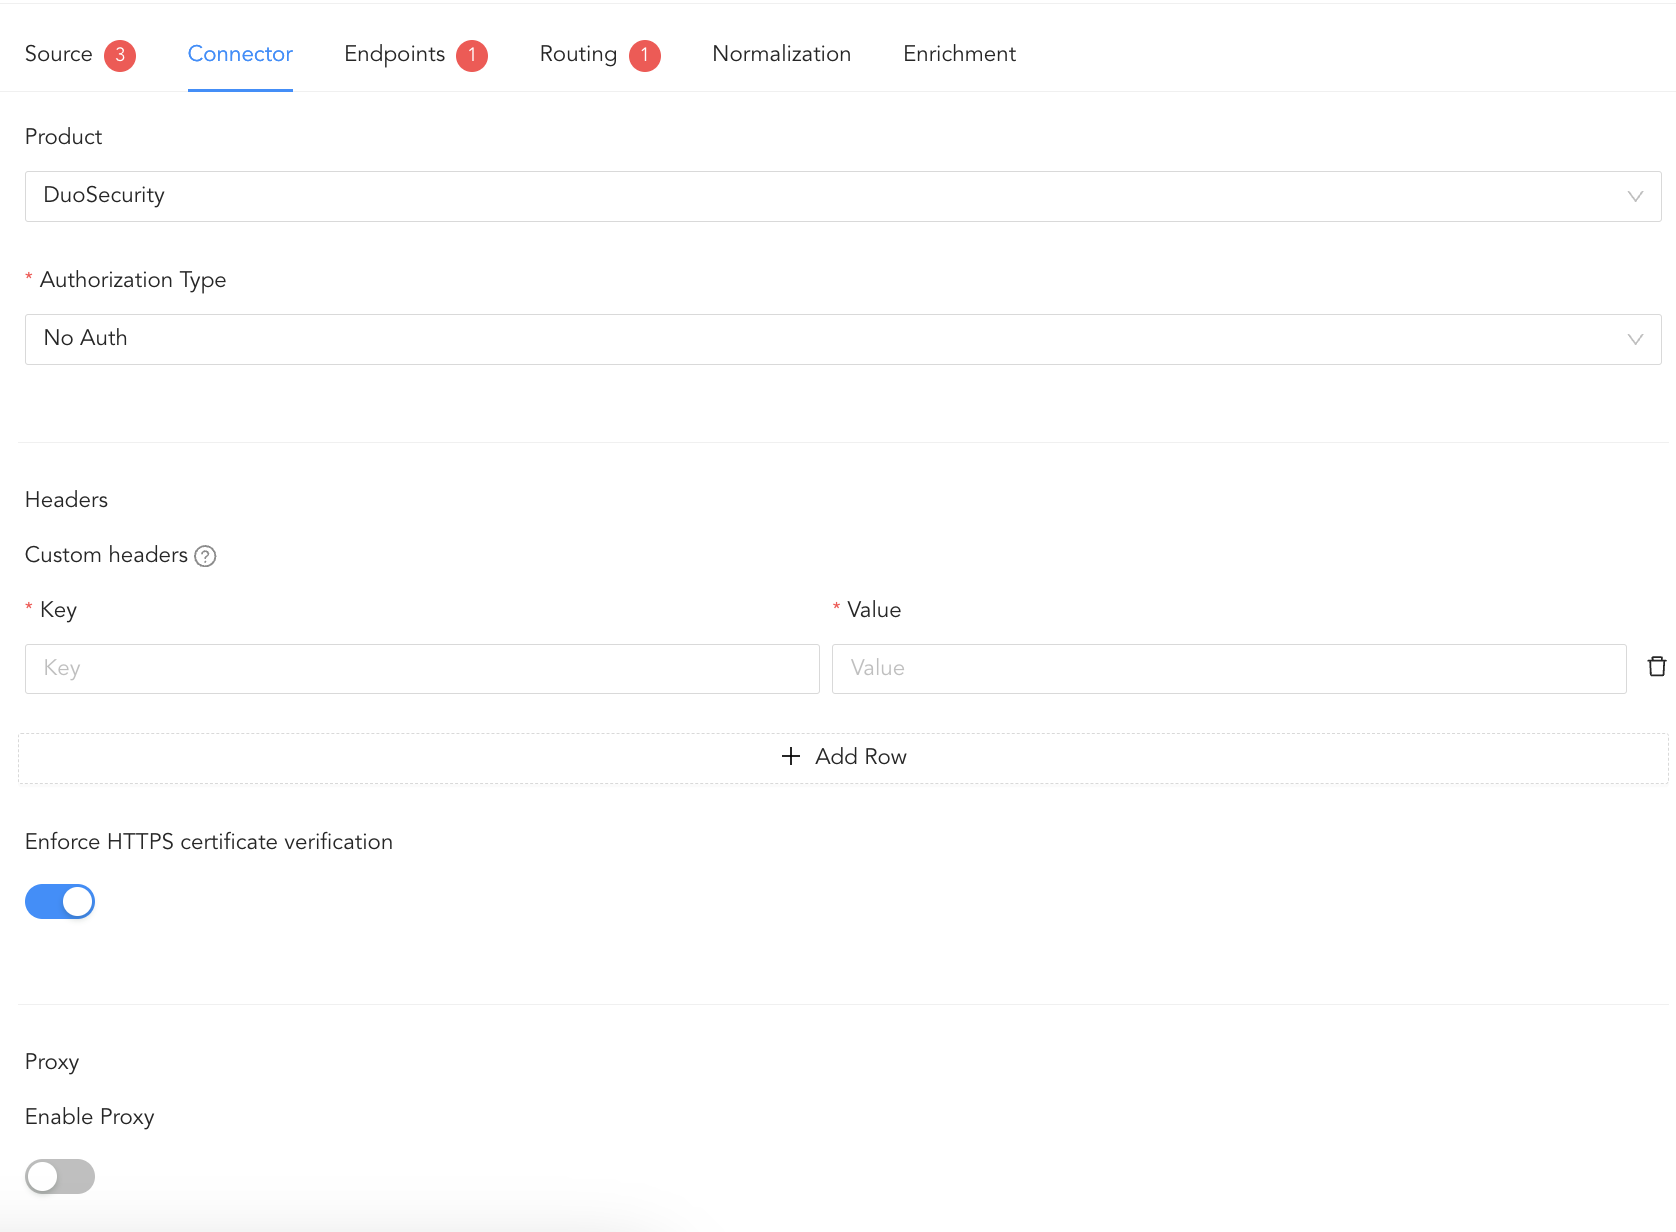Open the Enrichment tab
This screenshot has height=1232, width=1676.
(959, 54)
